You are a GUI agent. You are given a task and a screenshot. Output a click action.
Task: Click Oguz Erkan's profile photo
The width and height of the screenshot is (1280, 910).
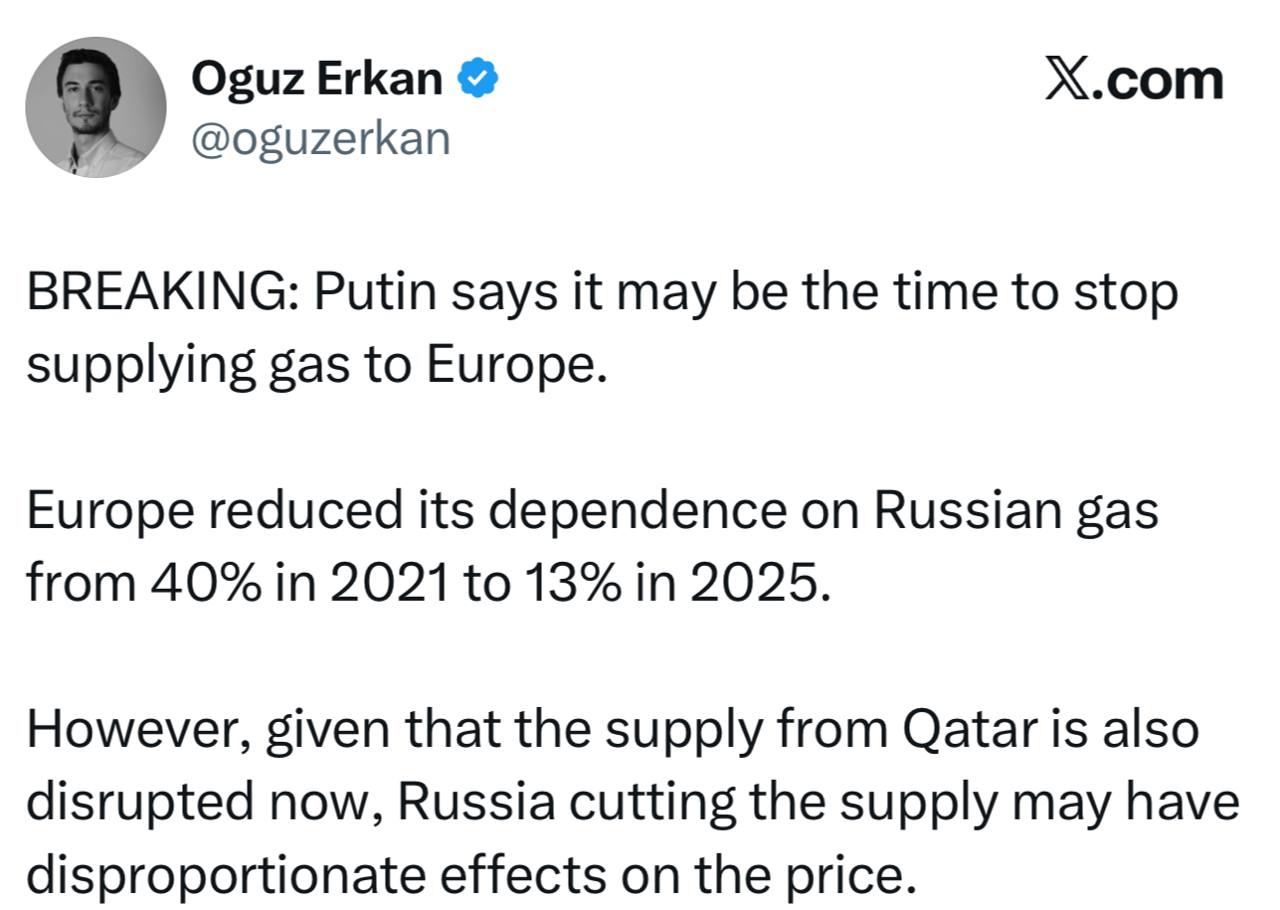coord(96,107)
